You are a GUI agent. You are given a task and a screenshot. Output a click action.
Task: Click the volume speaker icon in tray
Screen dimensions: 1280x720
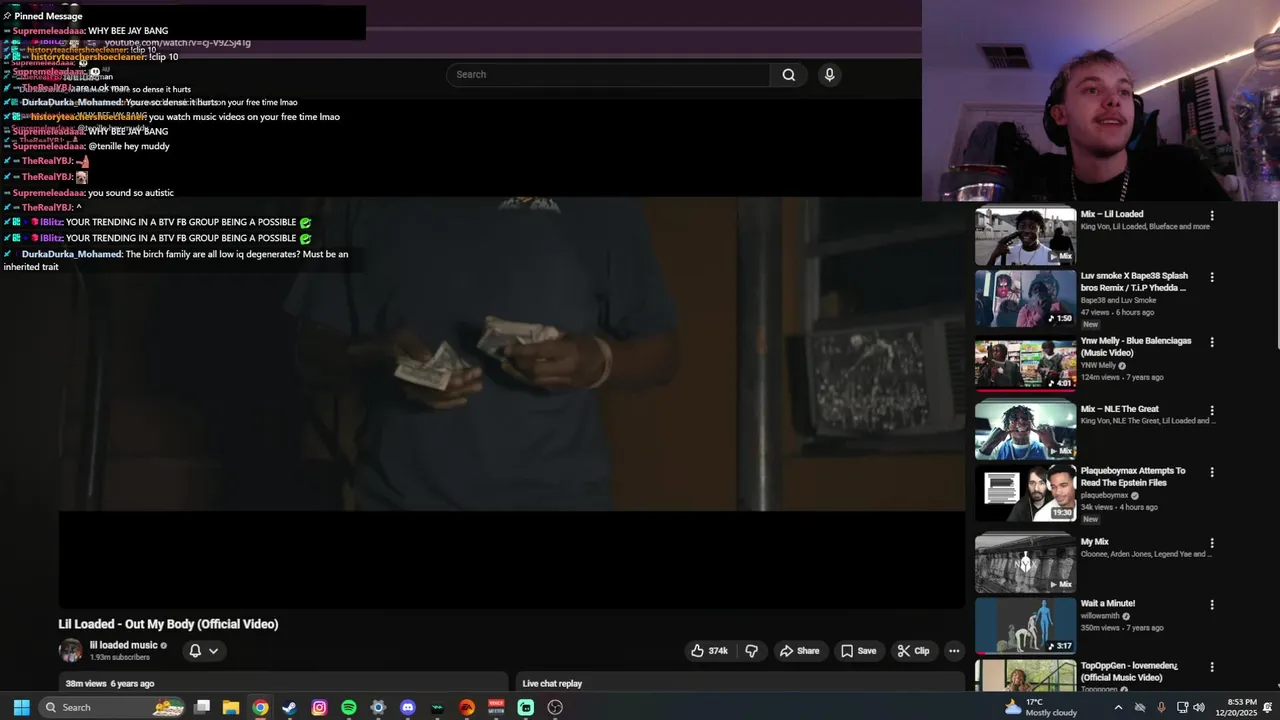tap(1199, 707)
